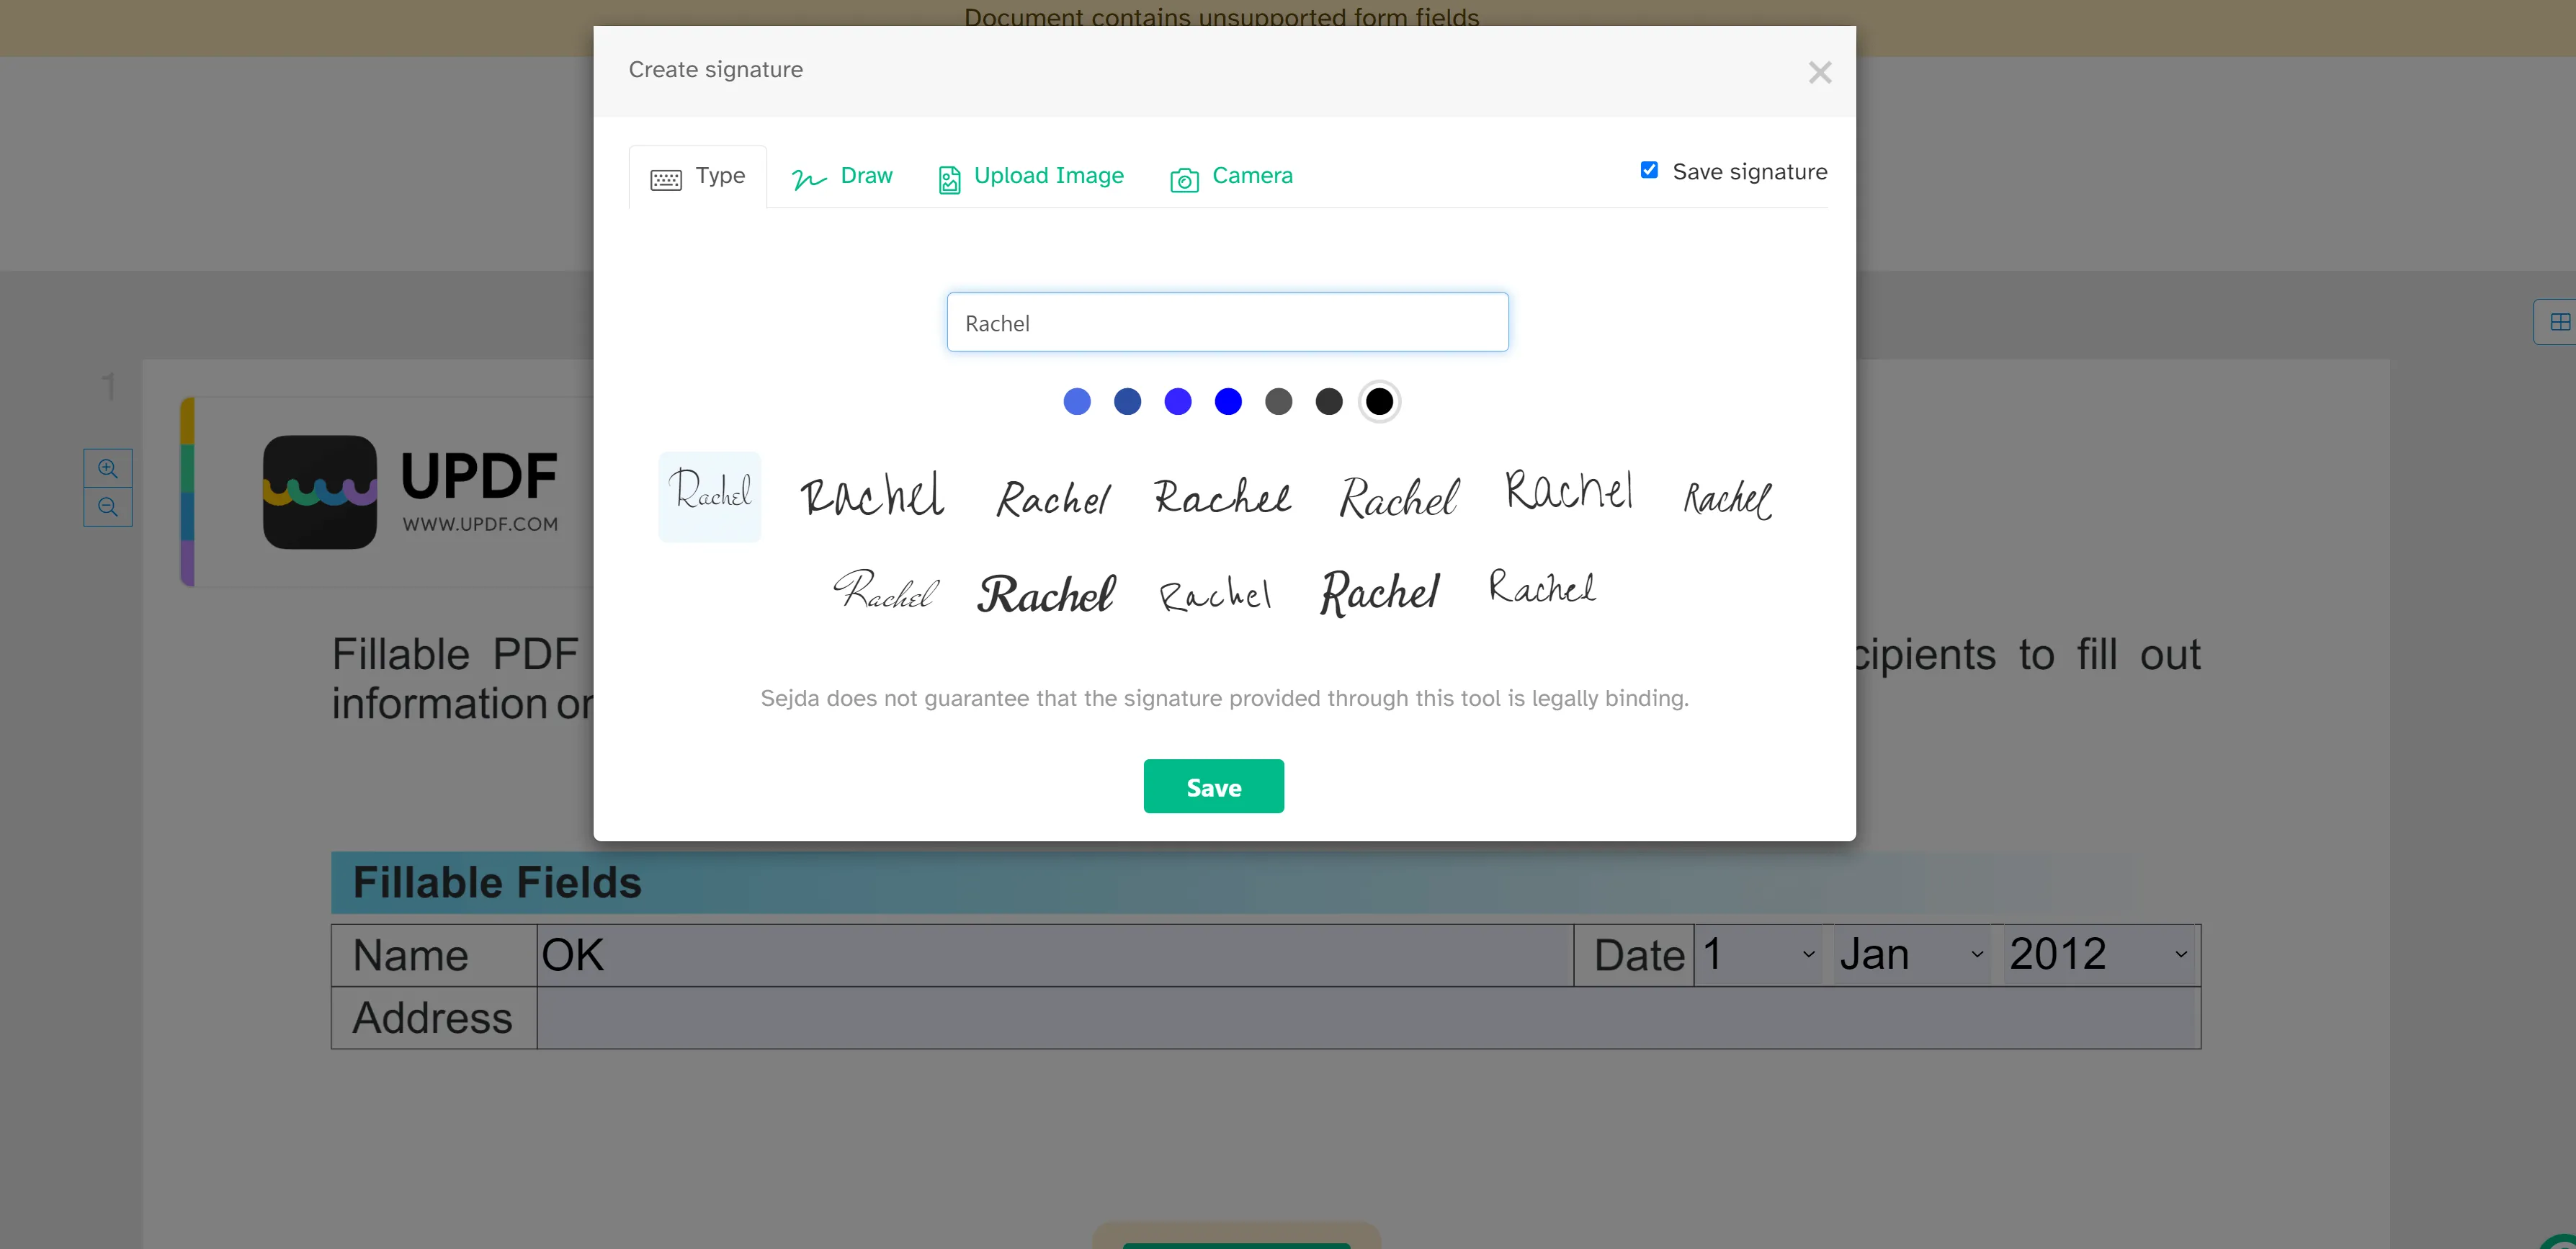Click the Camera signature tab
The width and height of the screenshot is (2576, 1249).
pos(1230,176)
